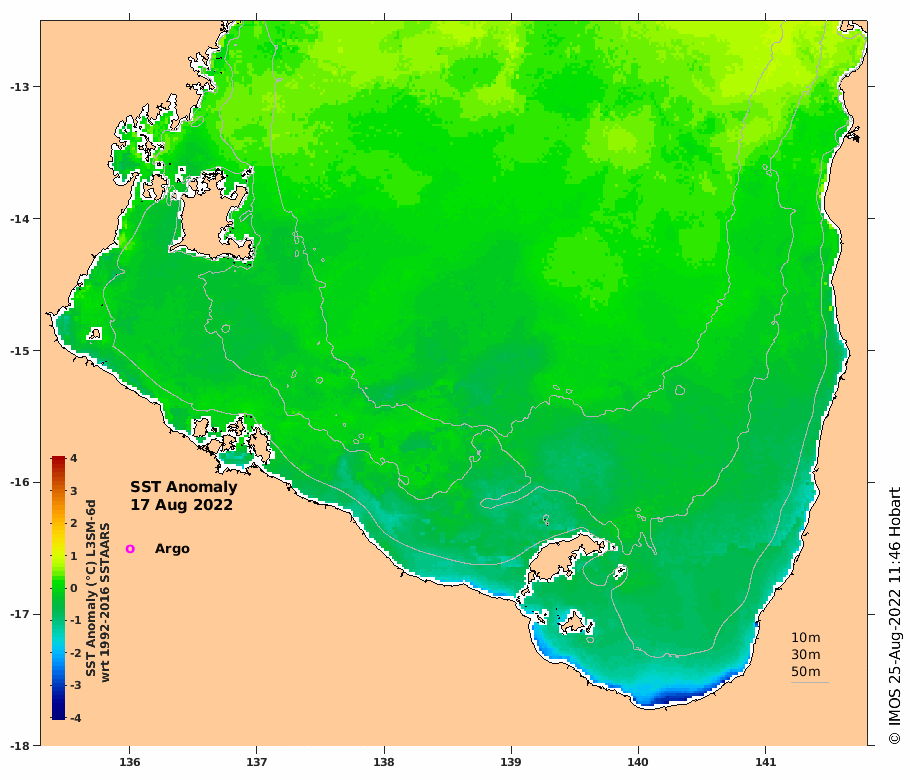Click the 'Argo' legend label
Image resolution: width=910 pixels, height=780 pixels.
point(172,549)
